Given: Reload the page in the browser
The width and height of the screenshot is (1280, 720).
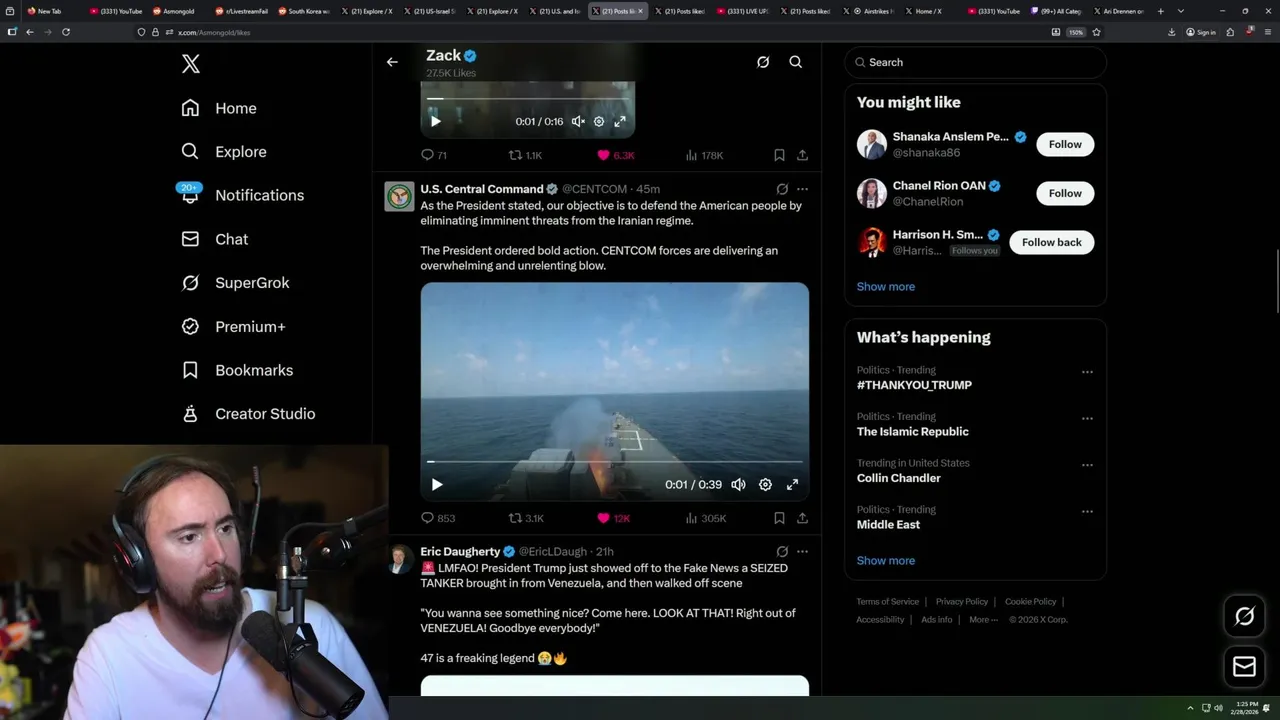Looking at the screenshot, I should coord(66,32).
